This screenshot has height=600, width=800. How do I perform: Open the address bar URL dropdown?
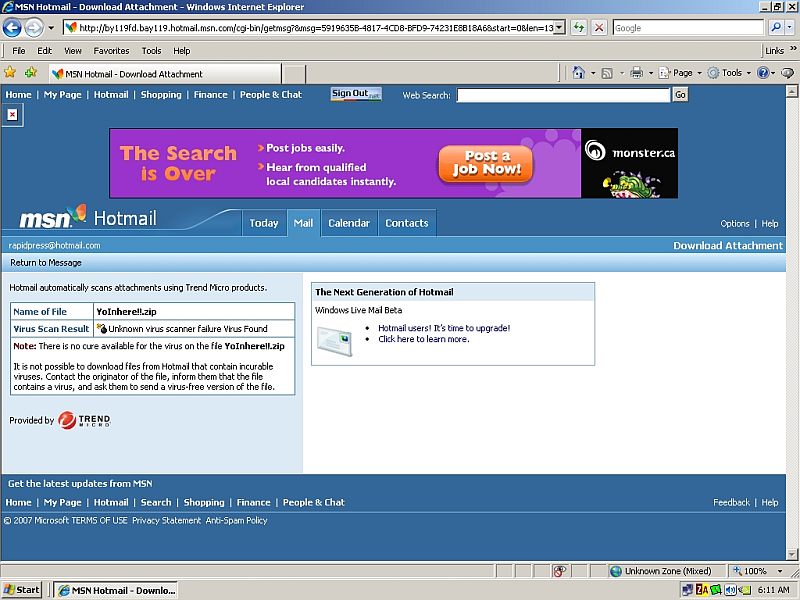click(558, 28)
